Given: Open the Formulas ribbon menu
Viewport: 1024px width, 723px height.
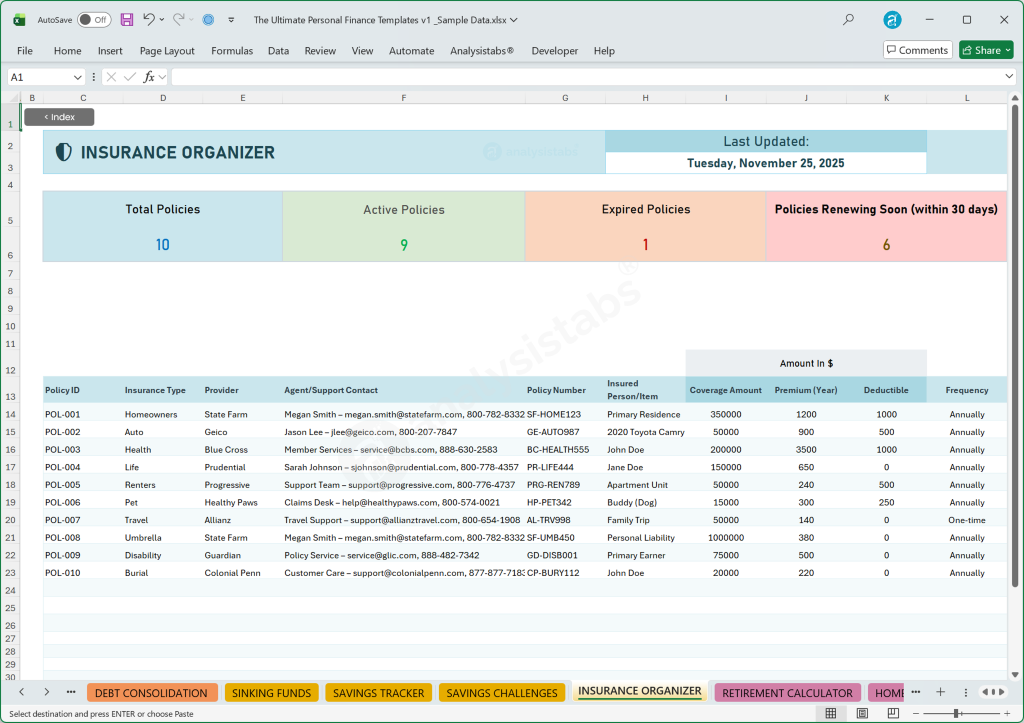Looking at the screenshot, I should click(232, 50).
